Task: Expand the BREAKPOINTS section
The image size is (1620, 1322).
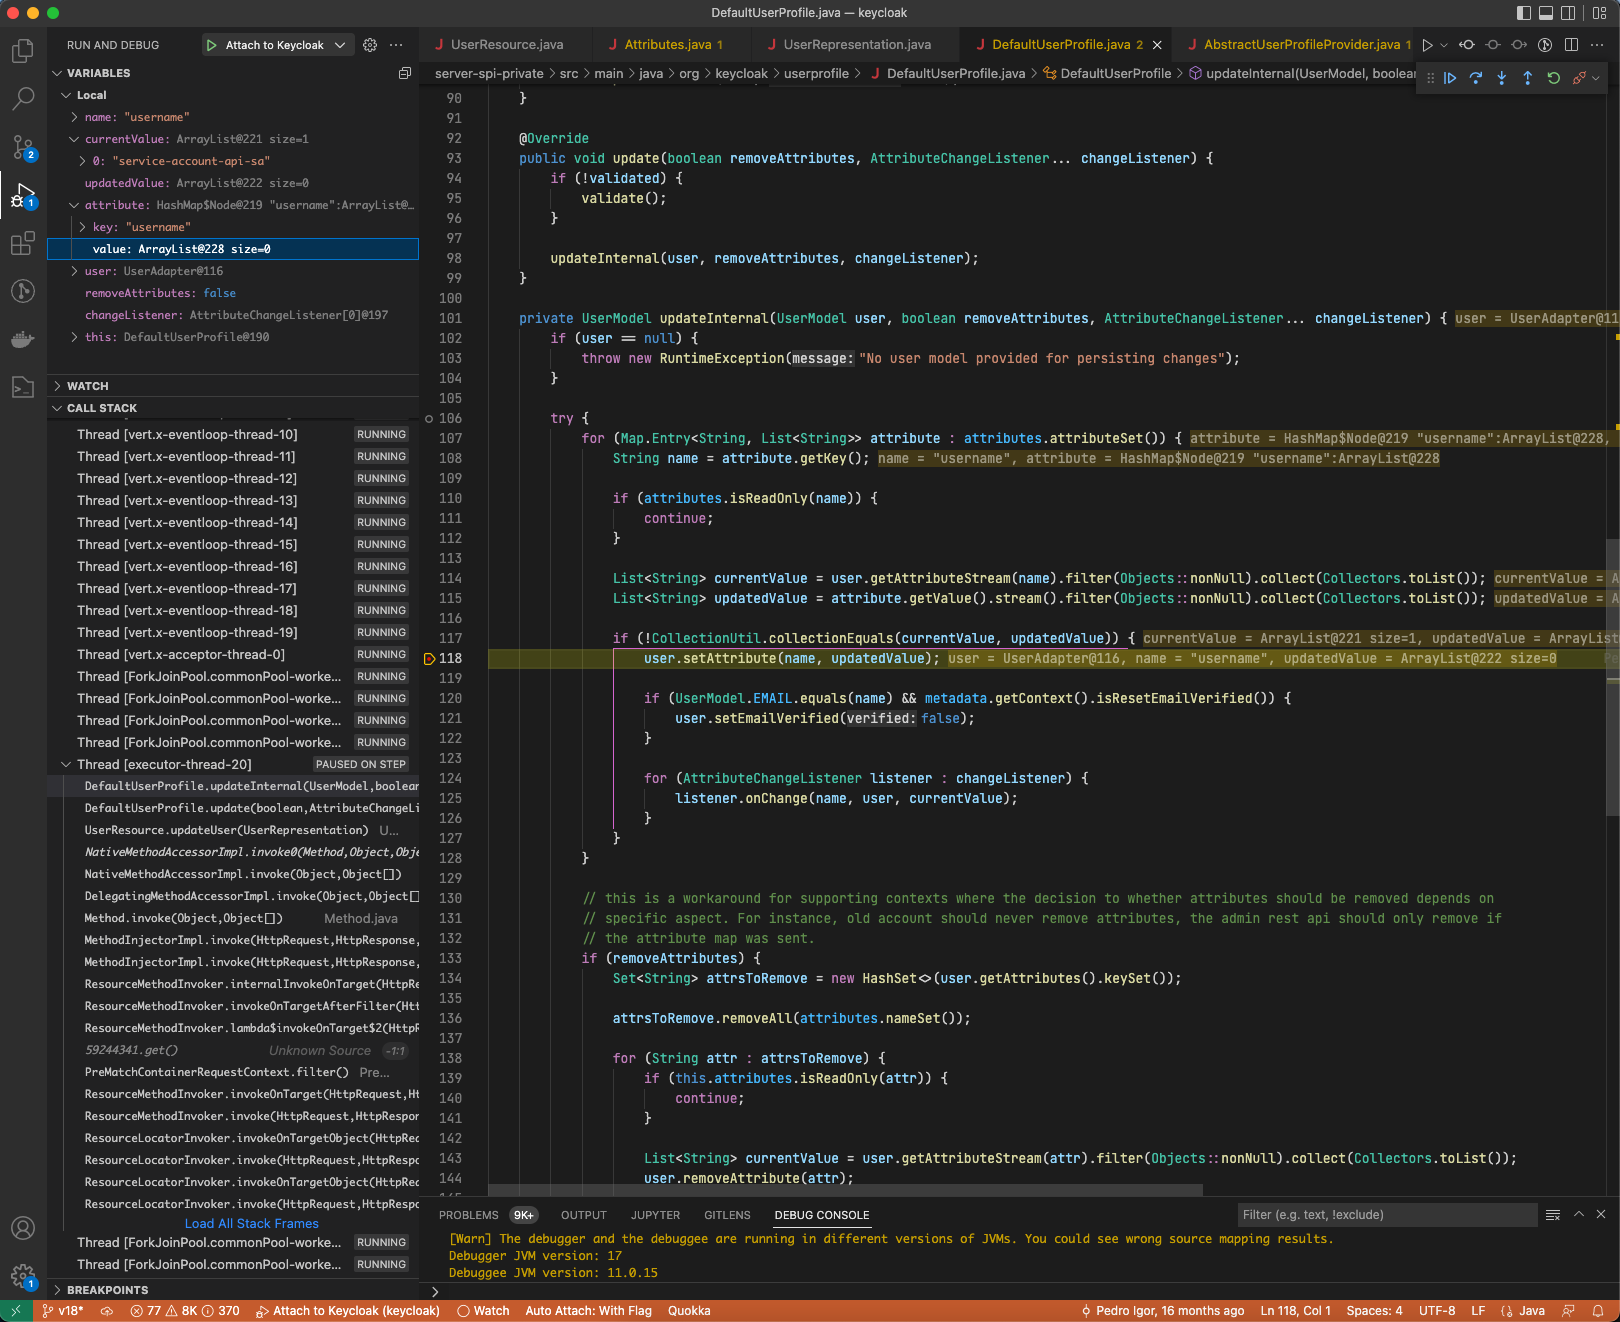Action: (107, 1290)
